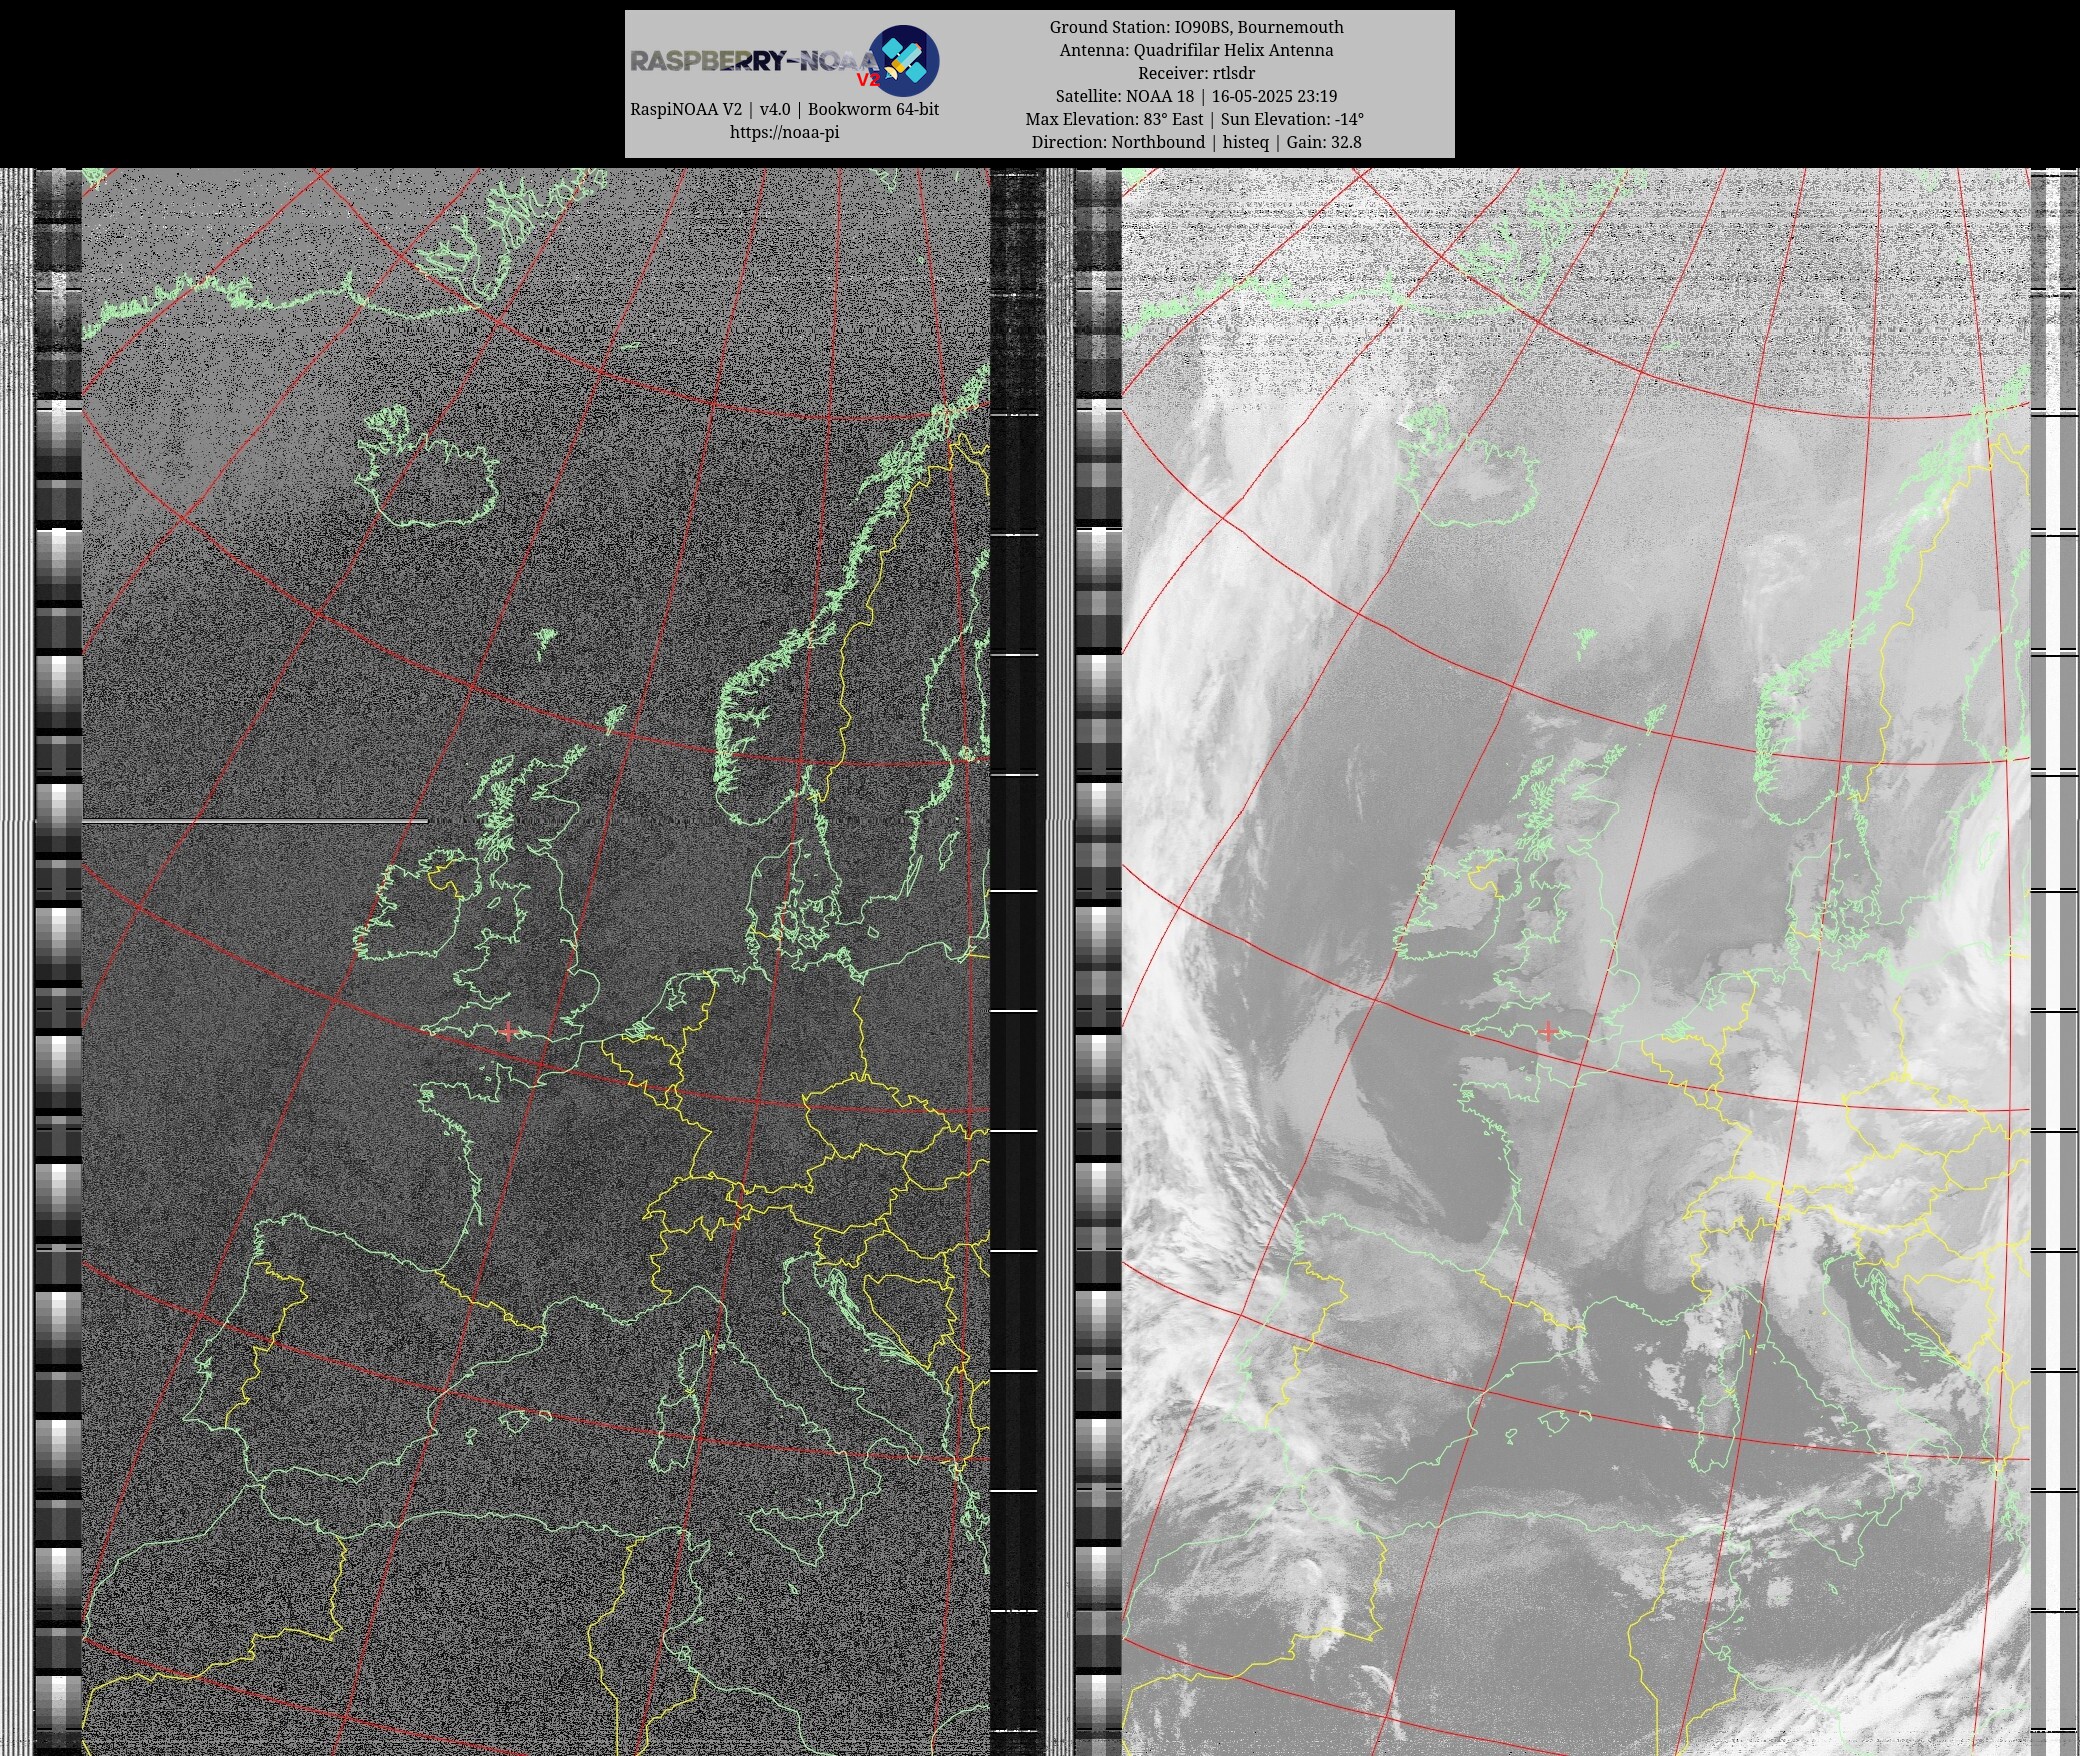Click the Raspberry-NOAA V2 satellite logo icon

[903, 60]
